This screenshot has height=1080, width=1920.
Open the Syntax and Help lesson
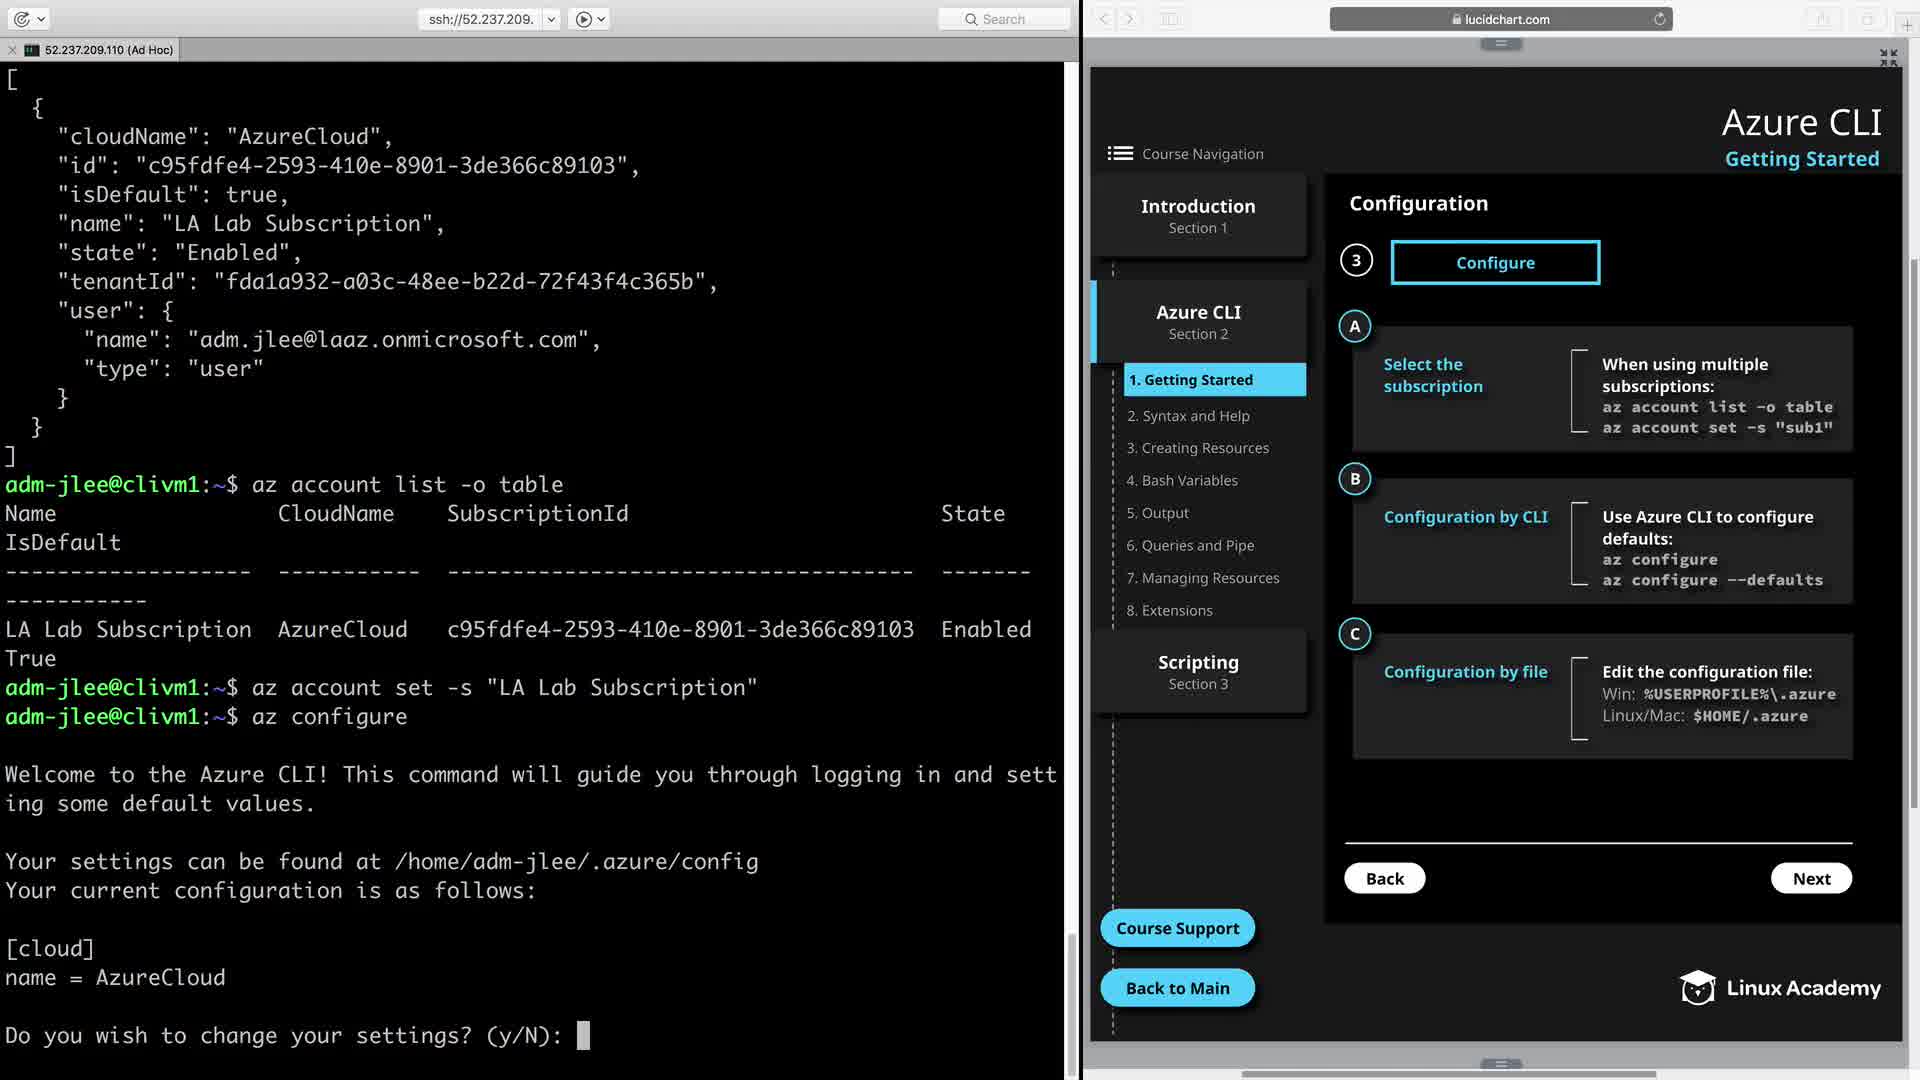1188,416
